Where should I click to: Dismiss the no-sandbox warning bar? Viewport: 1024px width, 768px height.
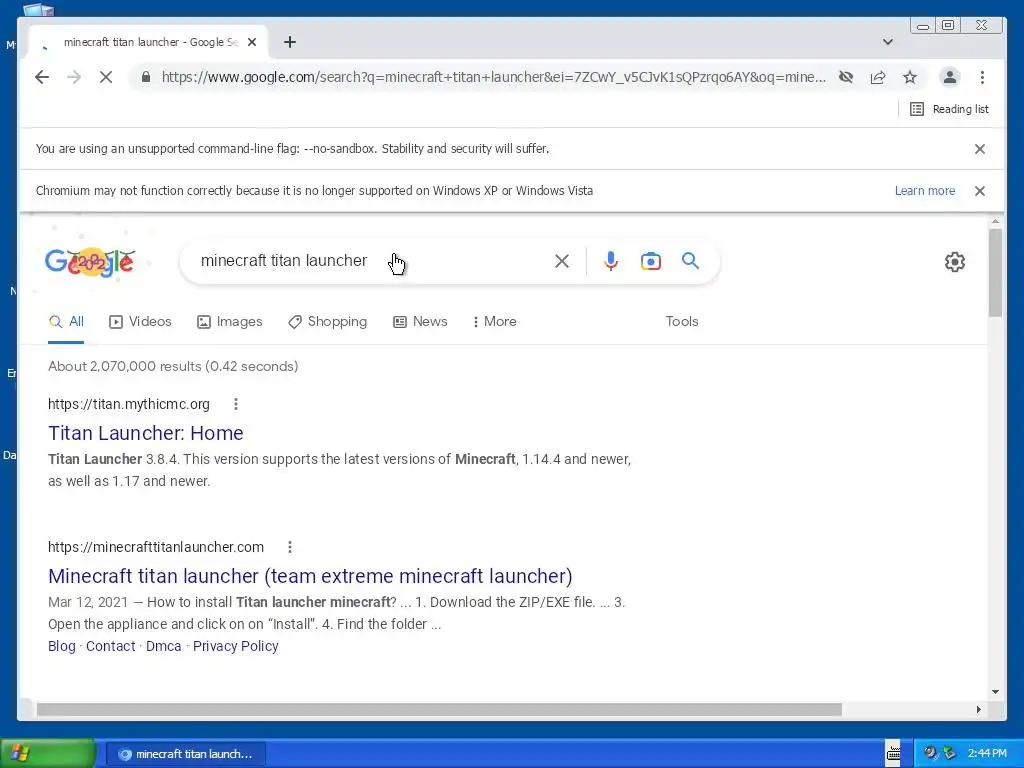980,149
